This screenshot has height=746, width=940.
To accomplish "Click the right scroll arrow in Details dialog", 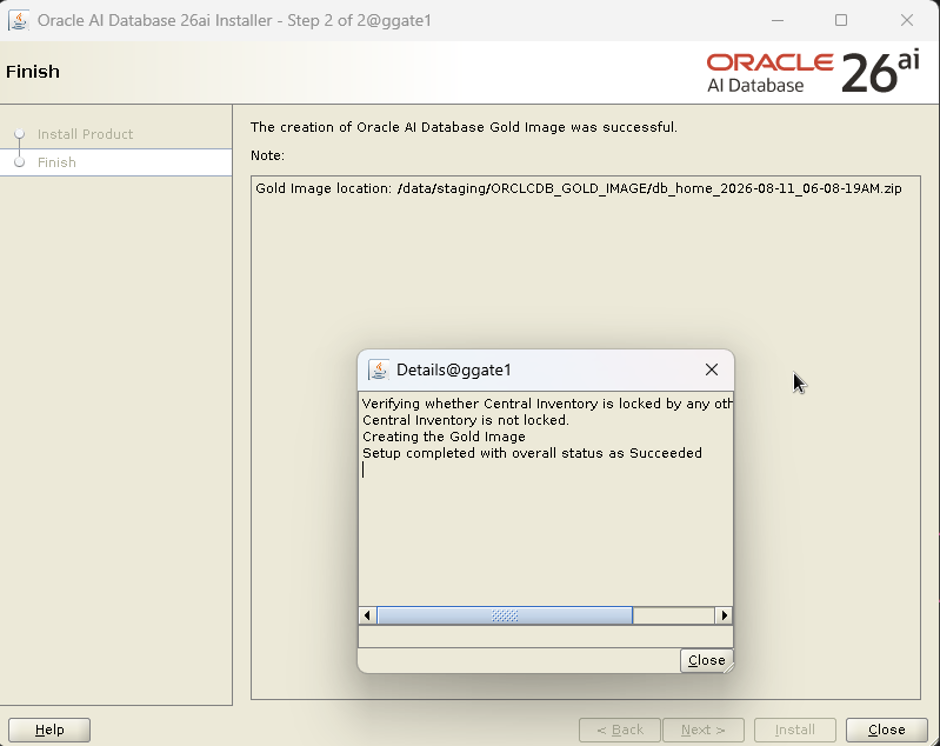I will click(724, 615).
